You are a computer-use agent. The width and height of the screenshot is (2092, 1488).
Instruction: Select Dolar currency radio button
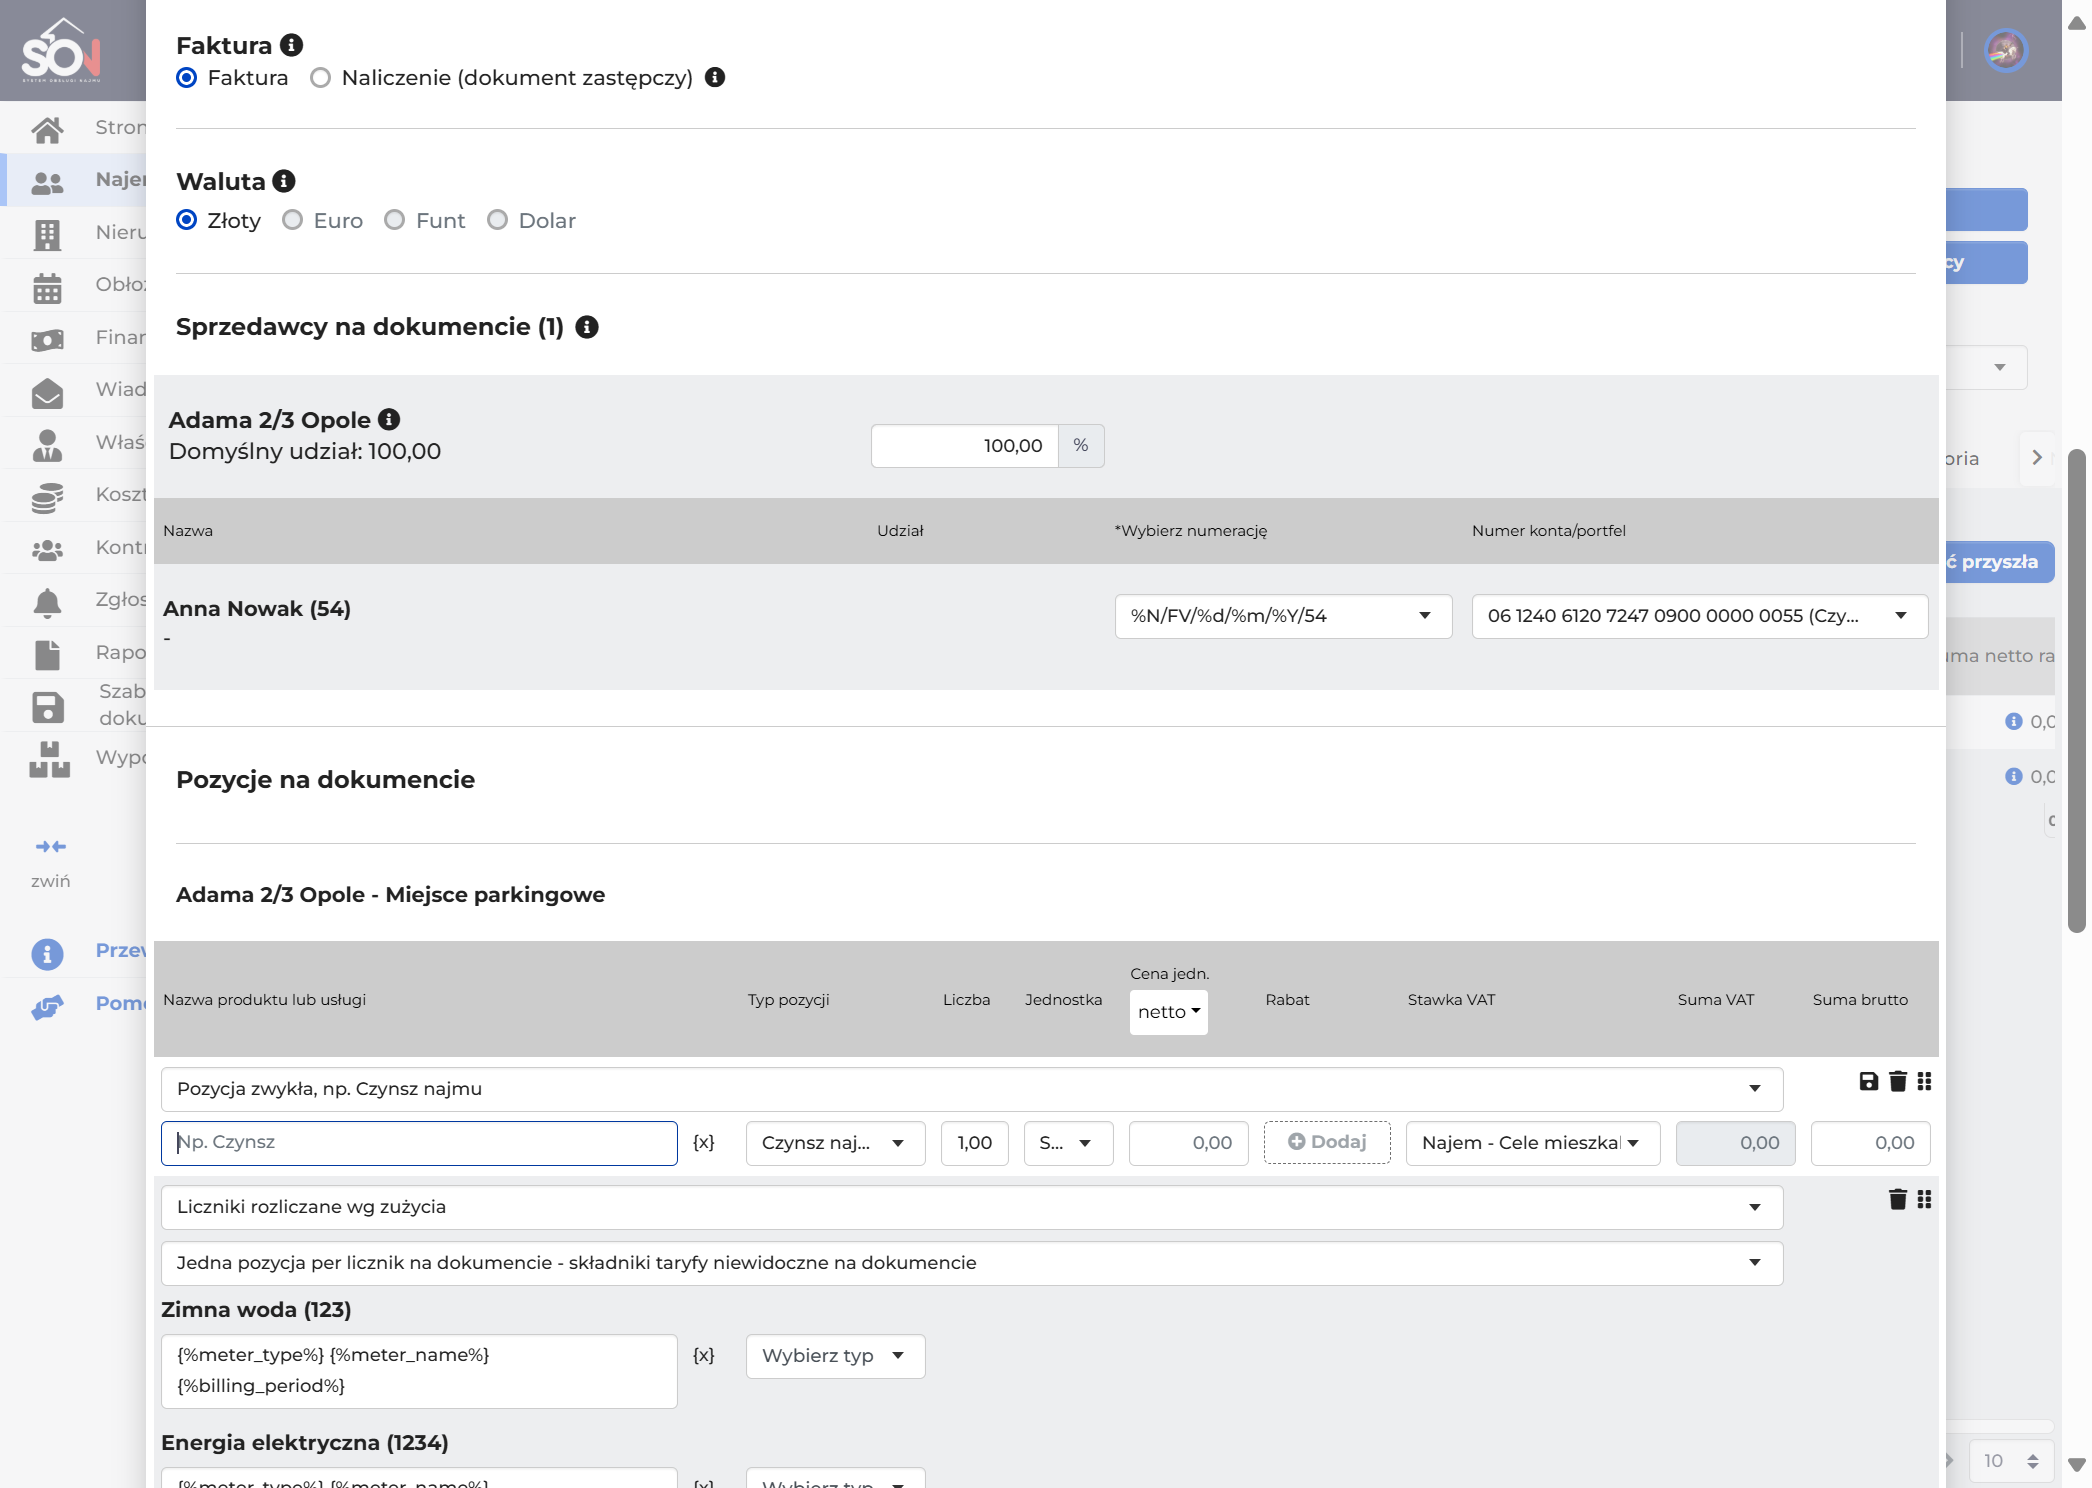(x=497, y=220)
